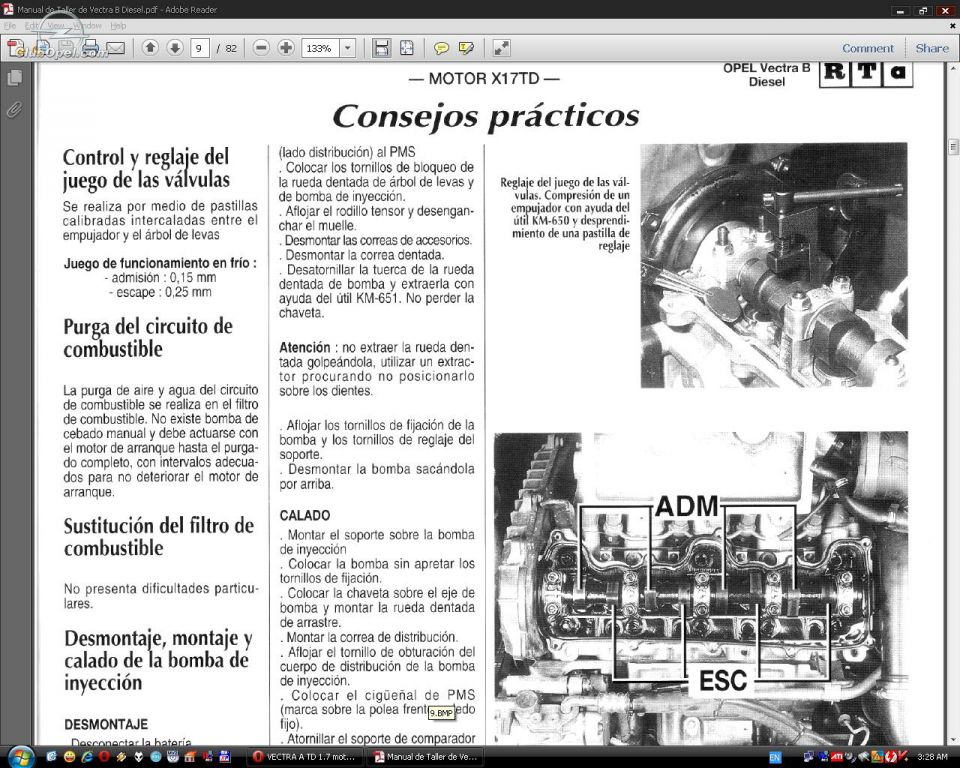Image resolution: width=960 pixels, height=768 pixels.
Task: Open the zoom level dropdown arrow
Action: click(348, 48)
